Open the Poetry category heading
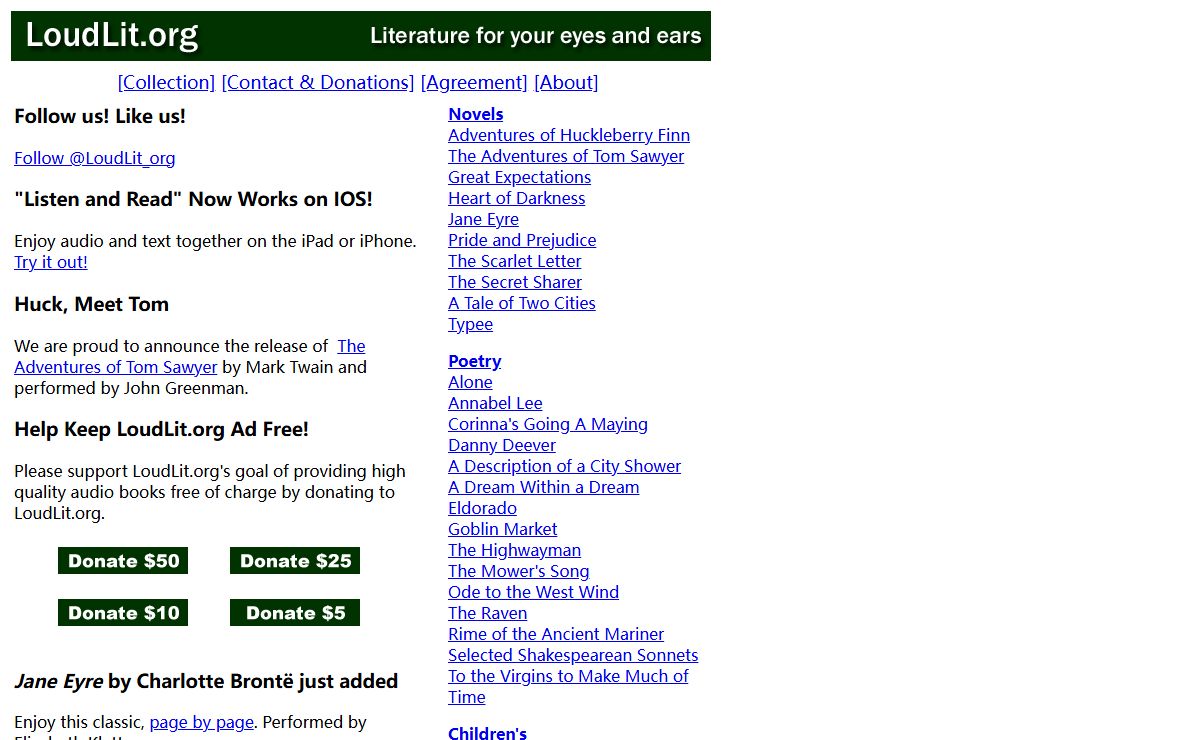Screen dimensions: 1200x740 475,361
